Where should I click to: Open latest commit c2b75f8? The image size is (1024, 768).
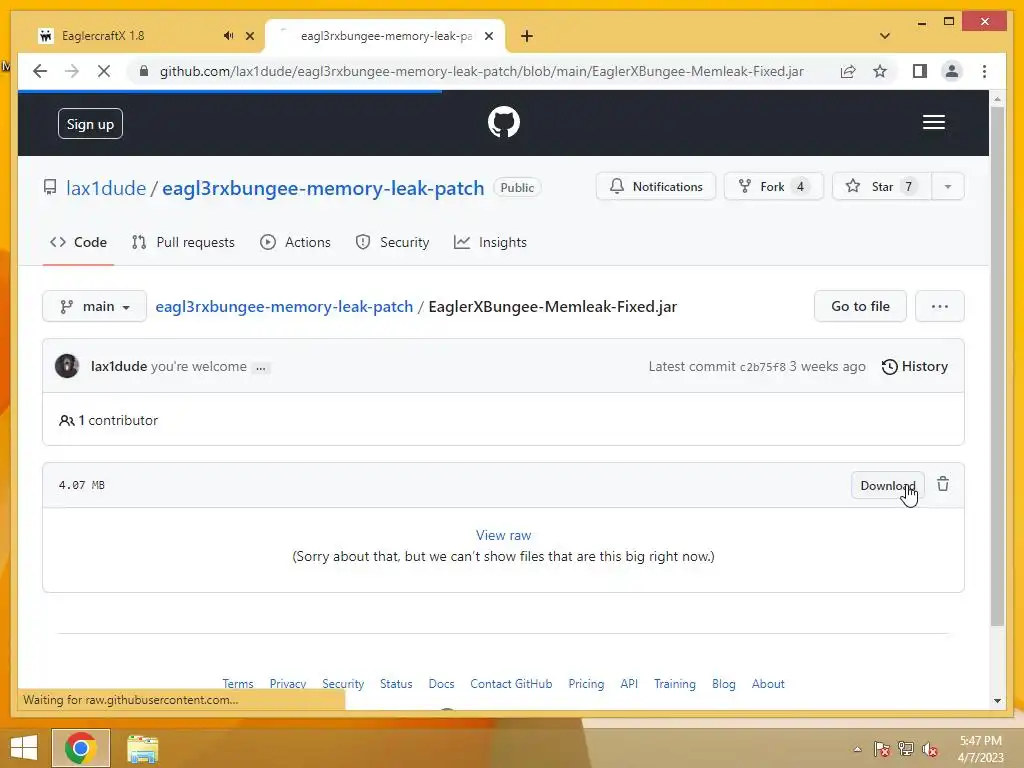pos(762,367)
